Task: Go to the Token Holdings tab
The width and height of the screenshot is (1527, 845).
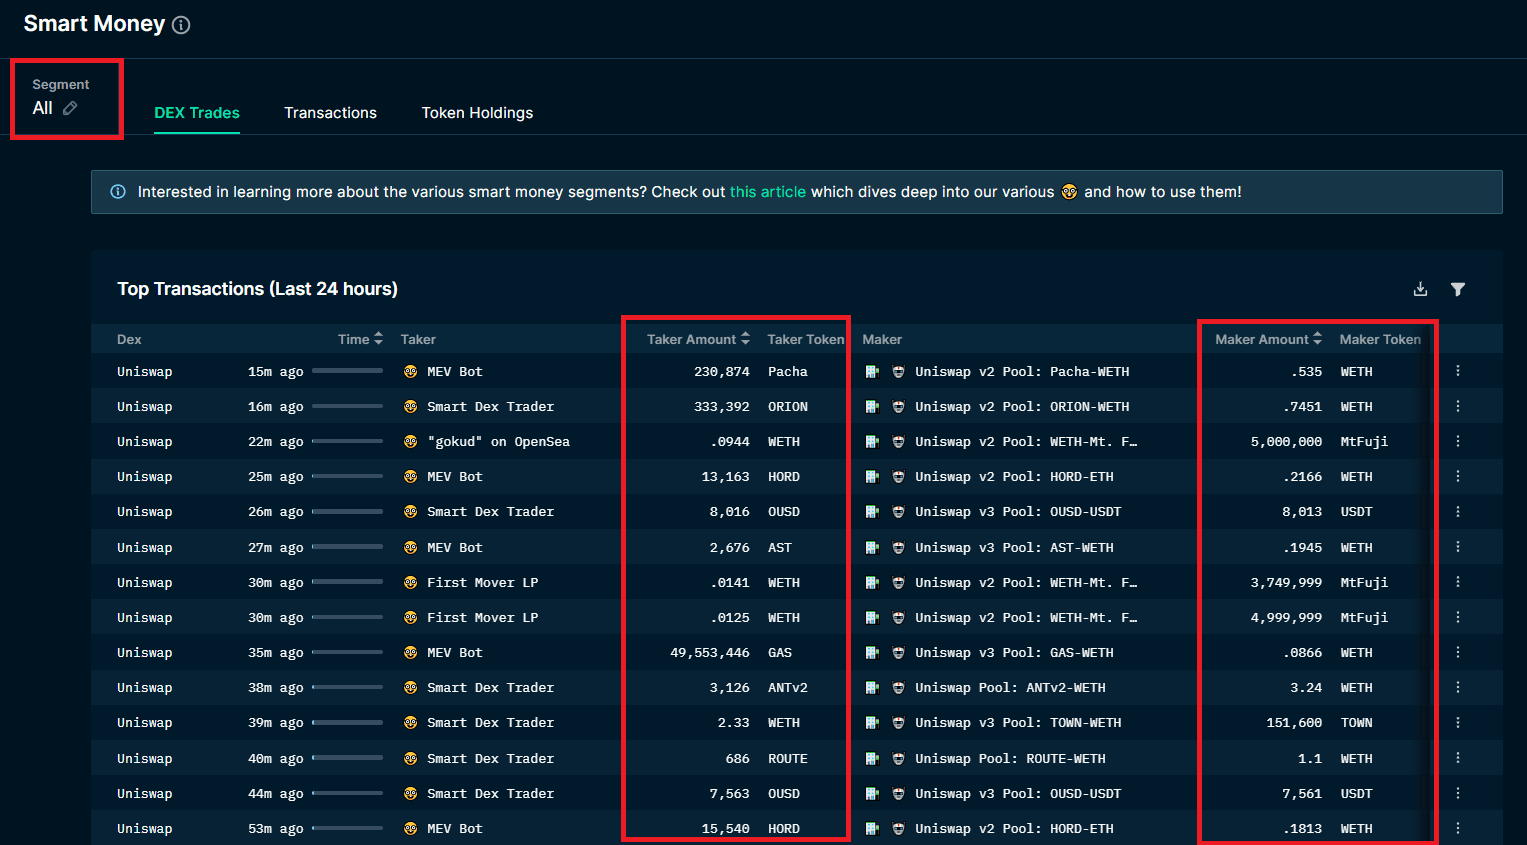Action: coord(477,113)
